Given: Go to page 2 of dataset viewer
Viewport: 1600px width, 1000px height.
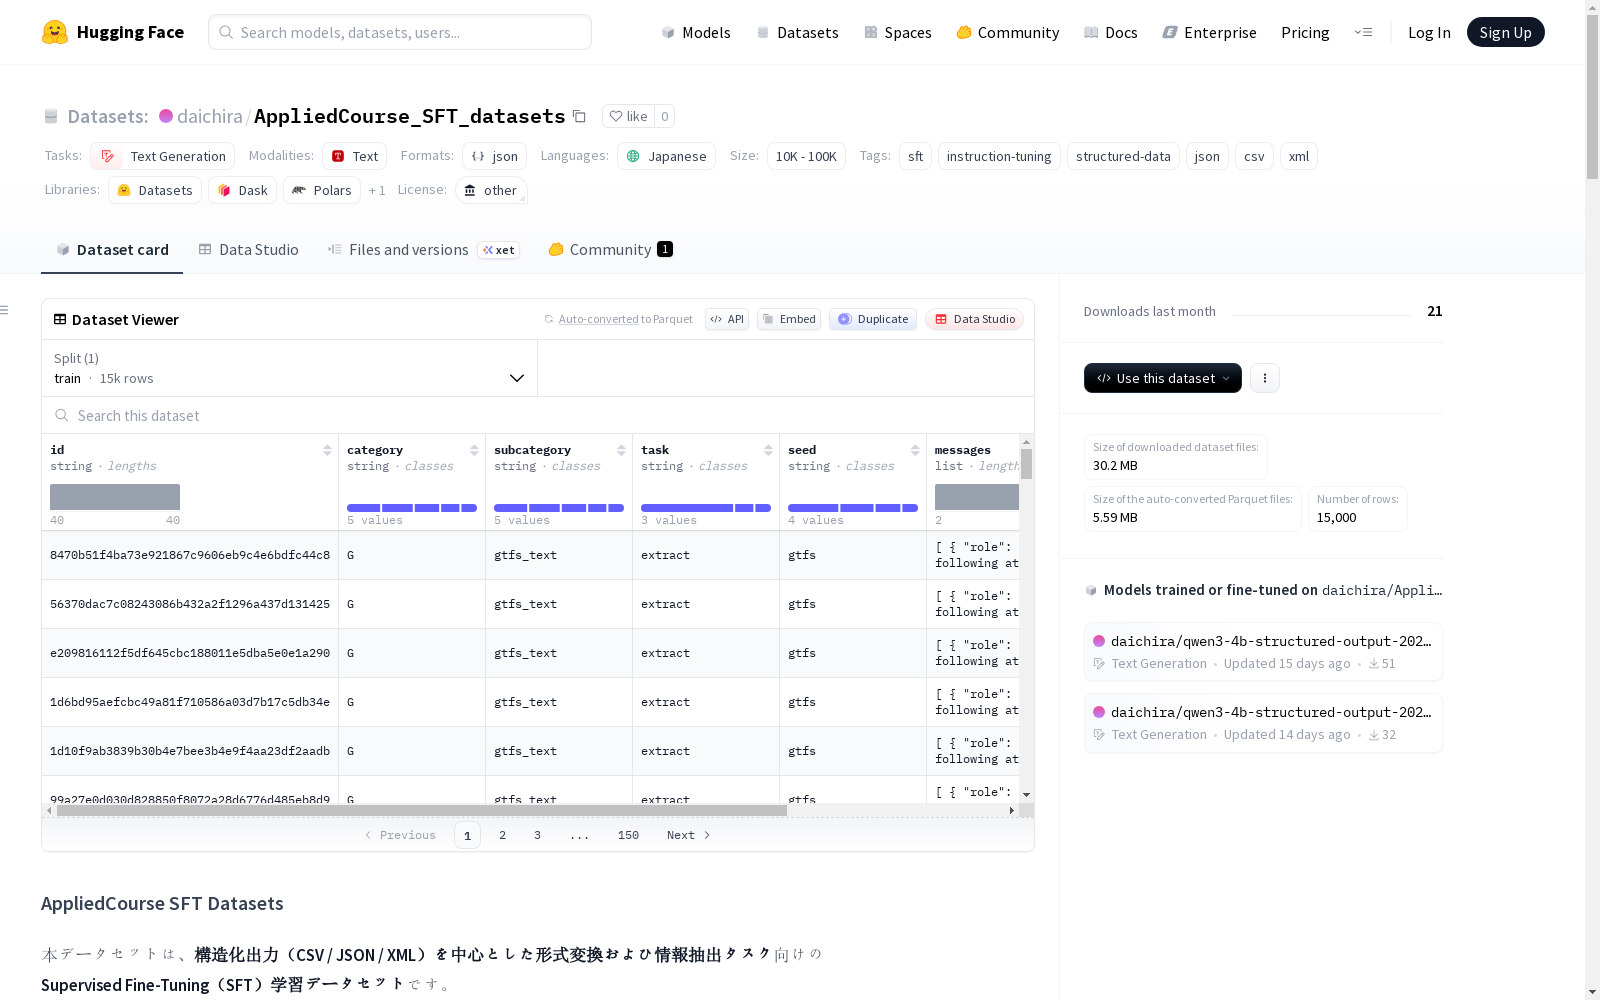Looking at the screenshot, I should (502, 835).
